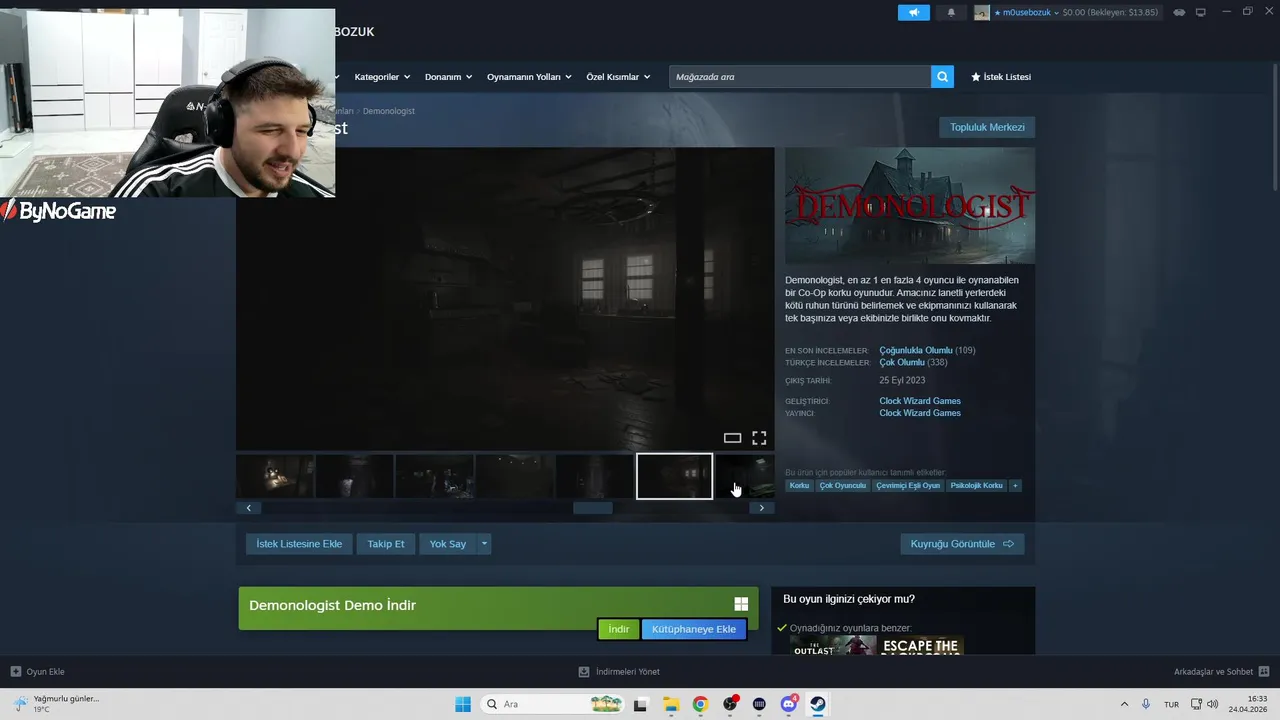Open the publisher Clock Wizard Games link

pyautogui.click(x=920, y=413)
